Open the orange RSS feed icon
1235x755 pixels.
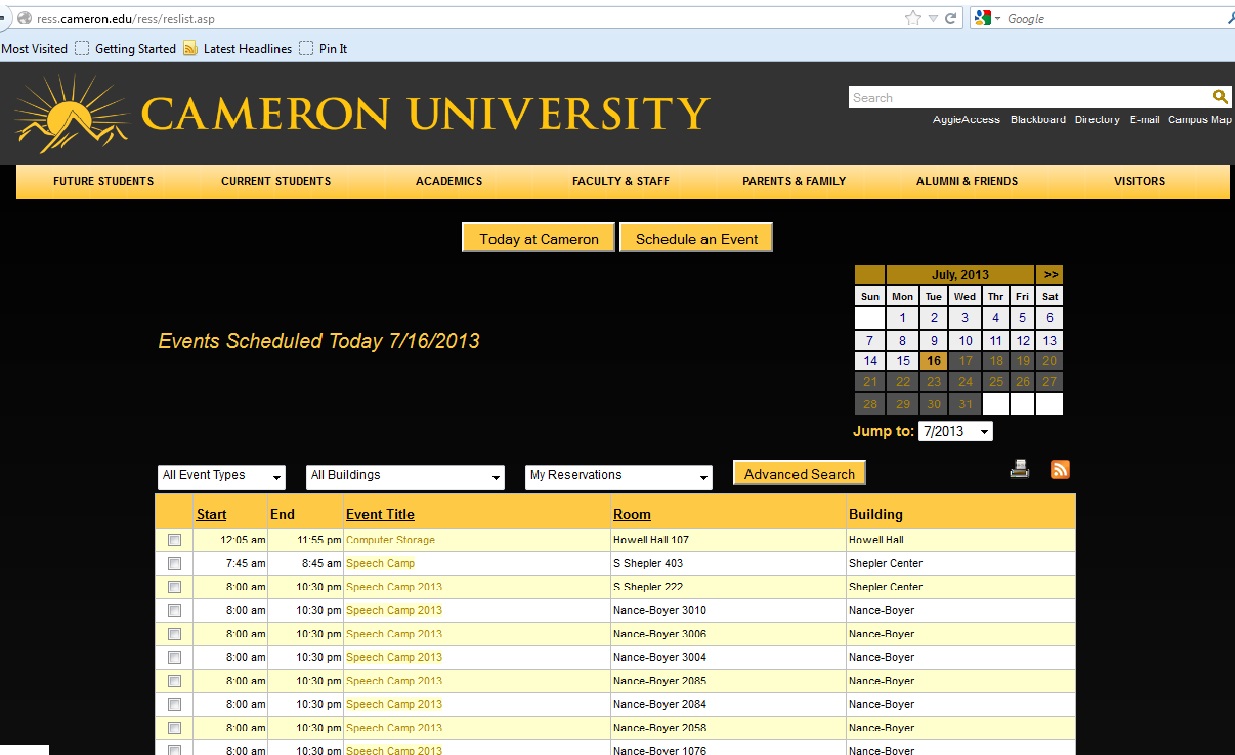(1060, 469)
